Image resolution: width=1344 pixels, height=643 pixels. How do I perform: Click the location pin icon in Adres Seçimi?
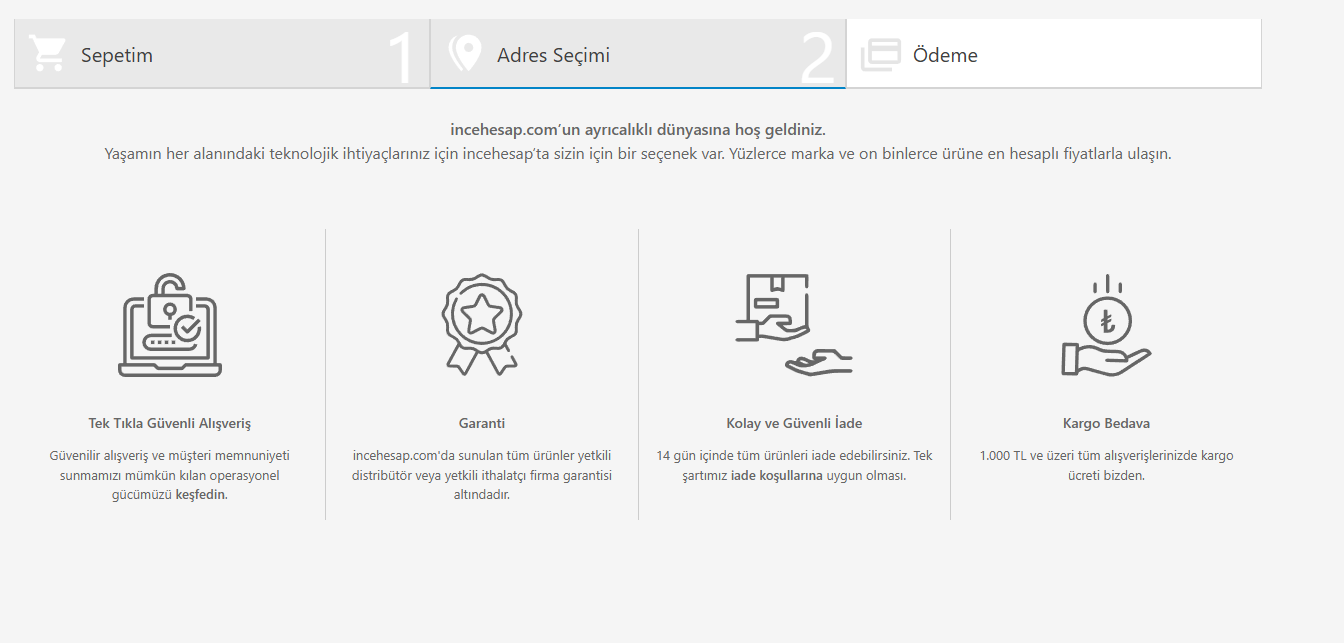coord(464,54)
